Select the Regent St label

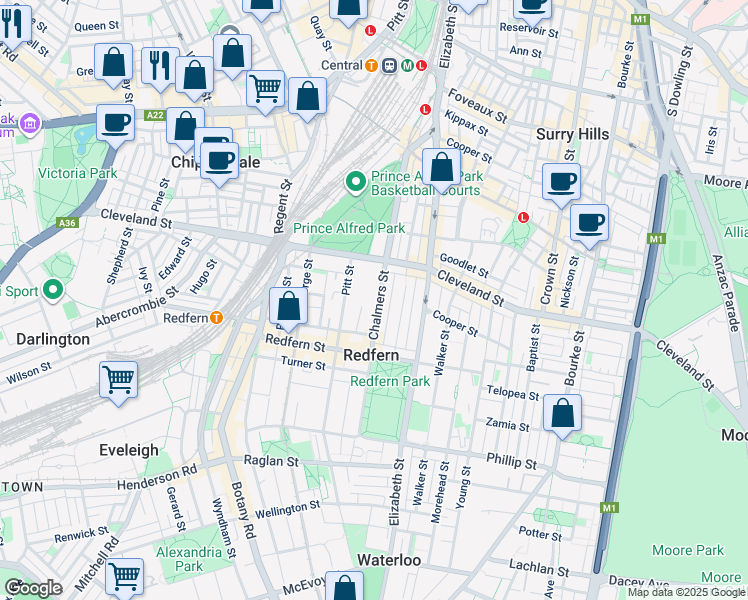[x=282, y=206]
